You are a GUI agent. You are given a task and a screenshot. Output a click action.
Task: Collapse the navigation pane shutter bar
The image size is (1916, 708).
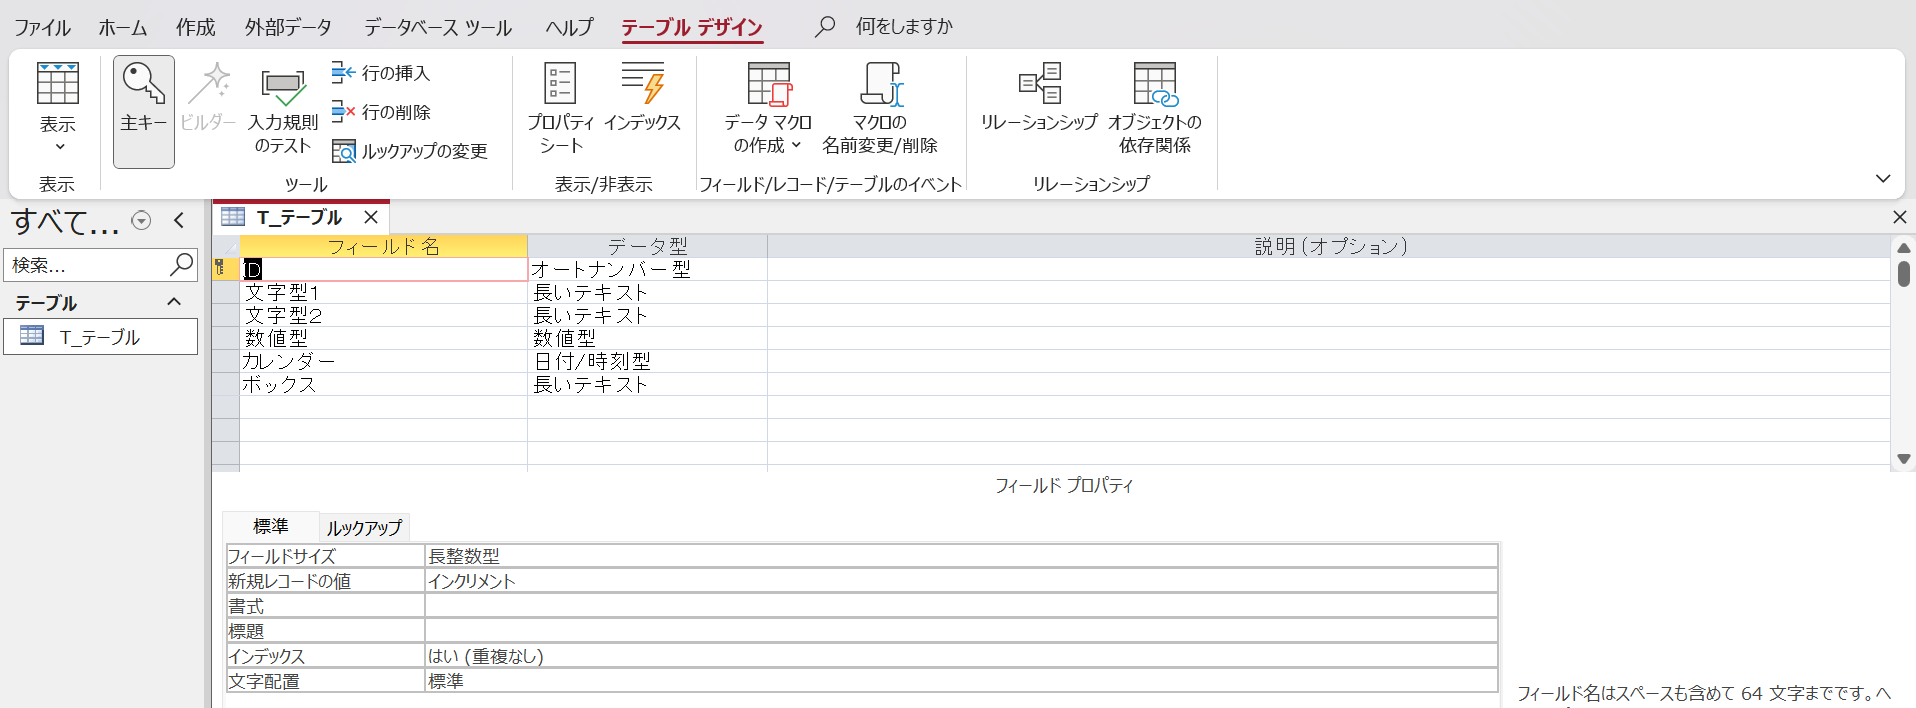tap(179, 220)
